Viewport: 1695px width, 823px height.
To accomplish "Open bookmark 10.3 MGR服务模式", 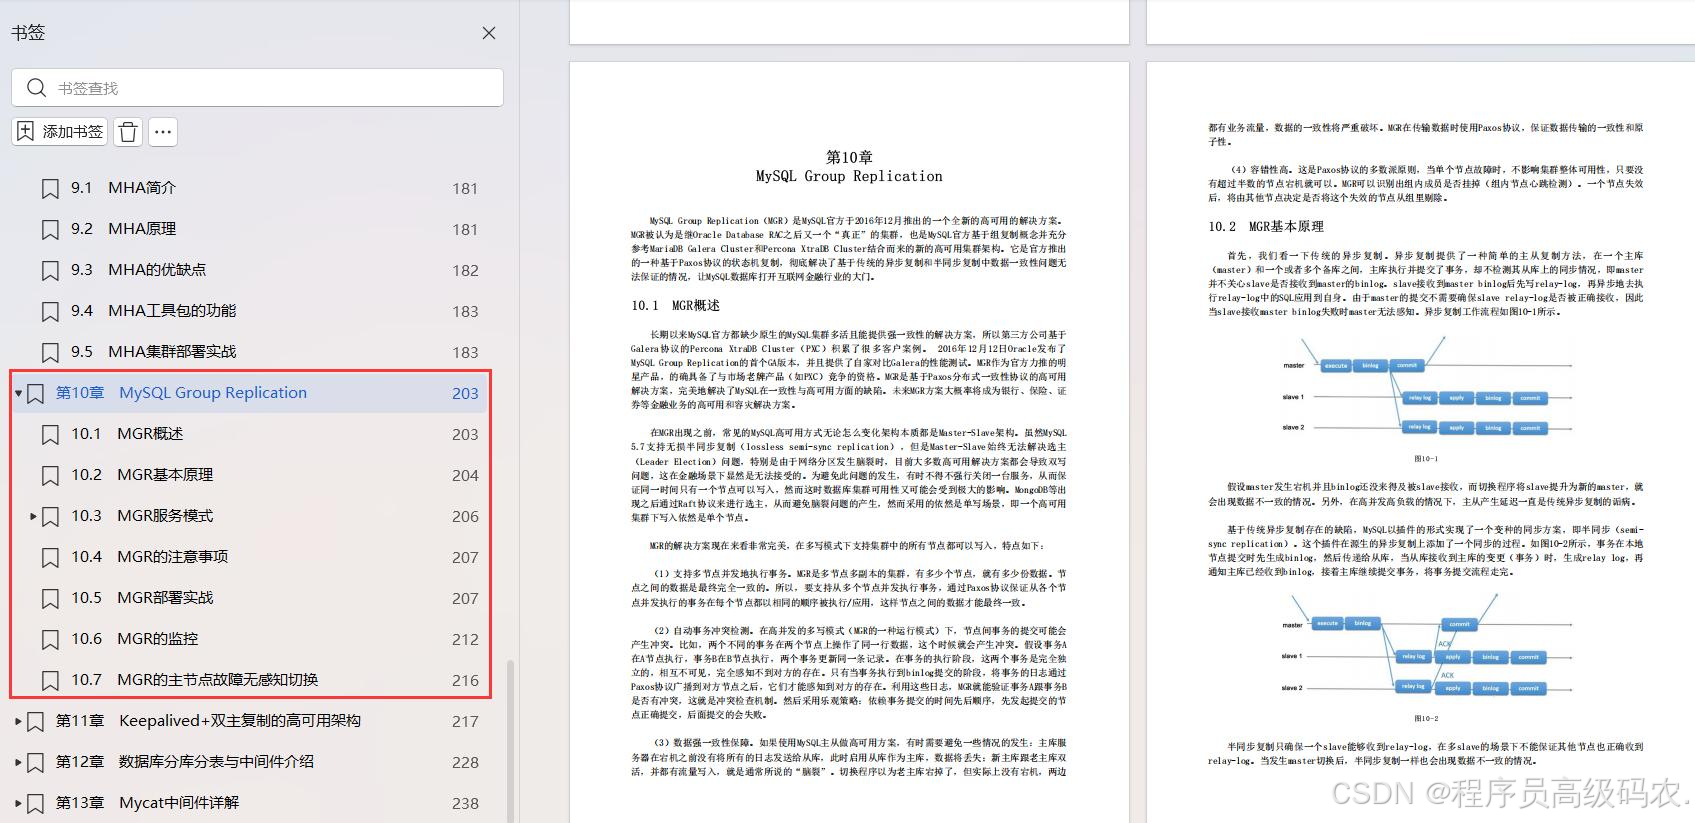I will coord(142,516).
